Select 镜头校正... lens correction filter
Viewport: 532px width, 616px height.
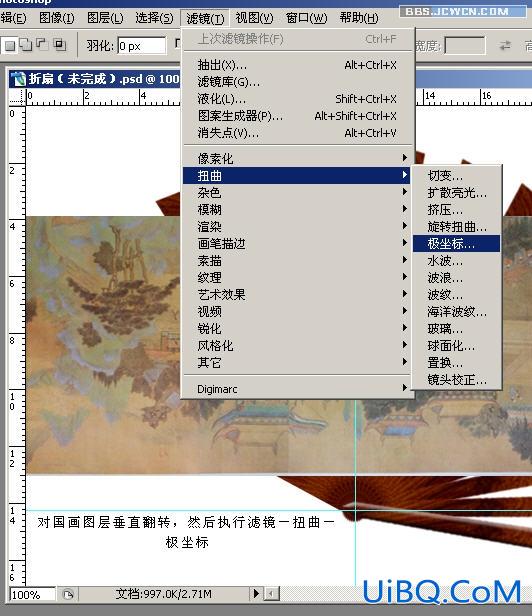[x=457, y=380]
